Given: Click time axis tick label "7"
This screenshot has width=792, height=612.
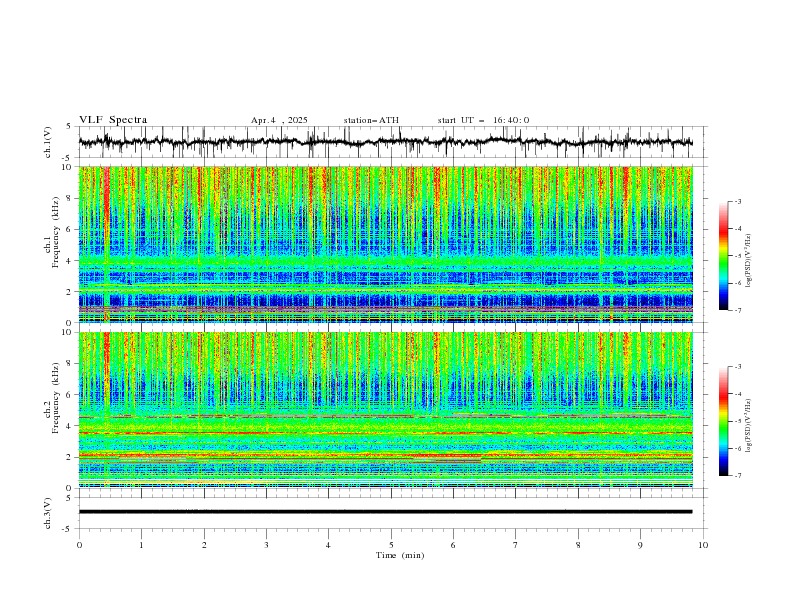Looking at the screenshot, I should coord(516,545).
